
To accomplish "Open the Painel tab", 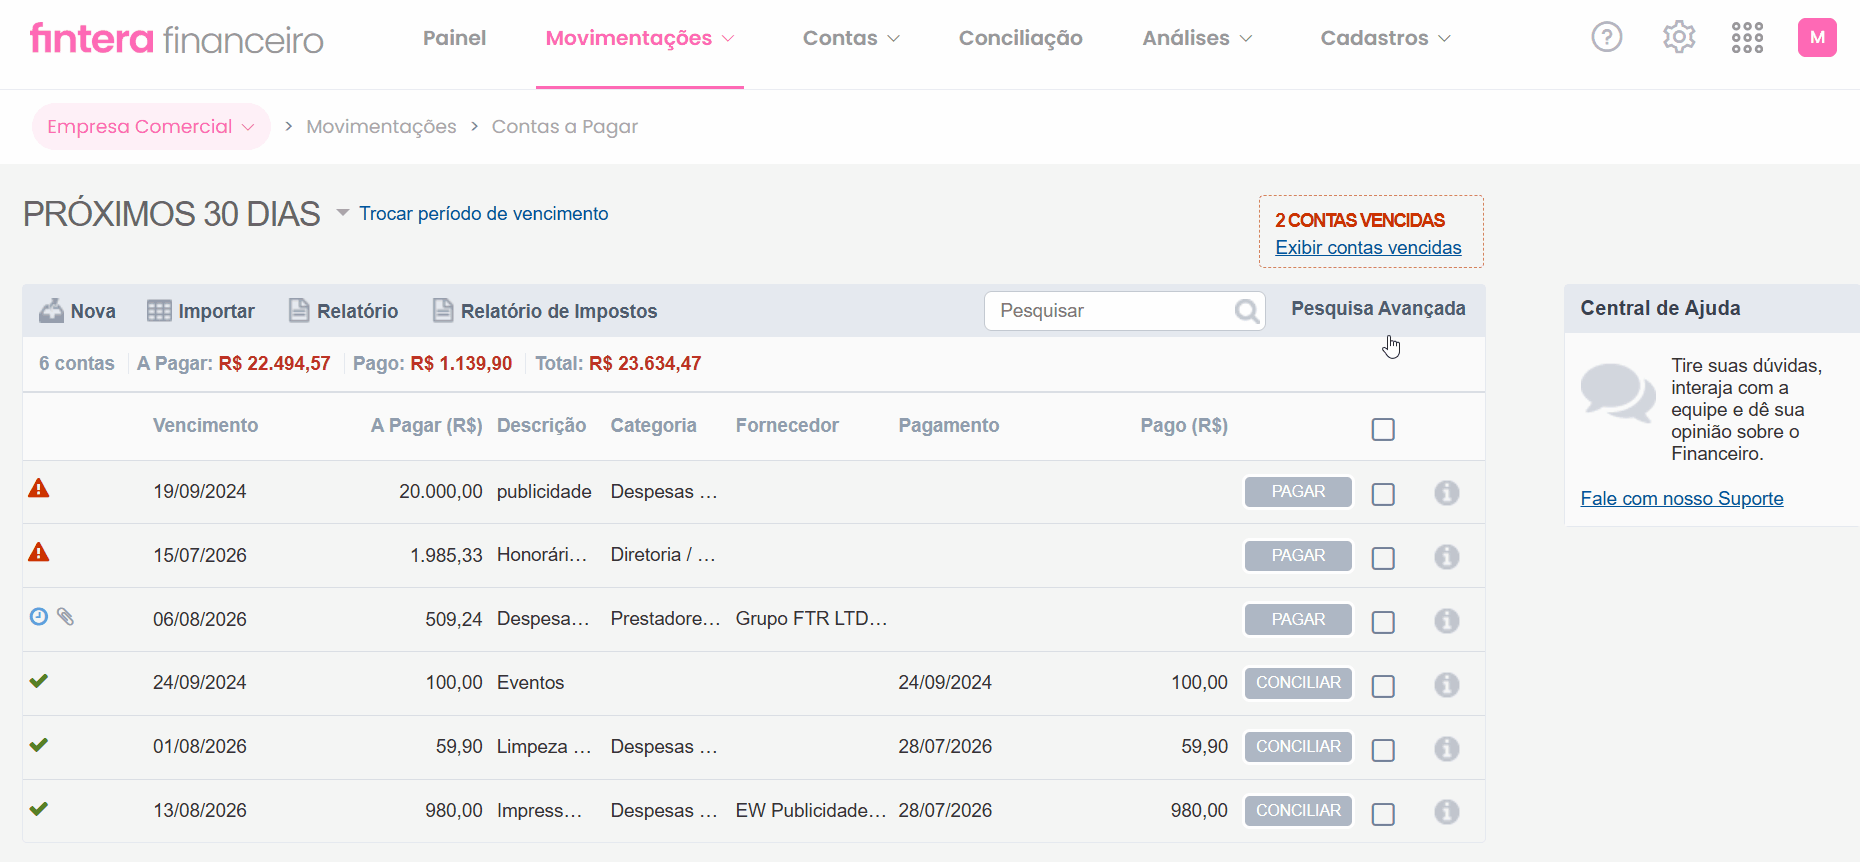I will pyautogui.click(x=454, y=38).
